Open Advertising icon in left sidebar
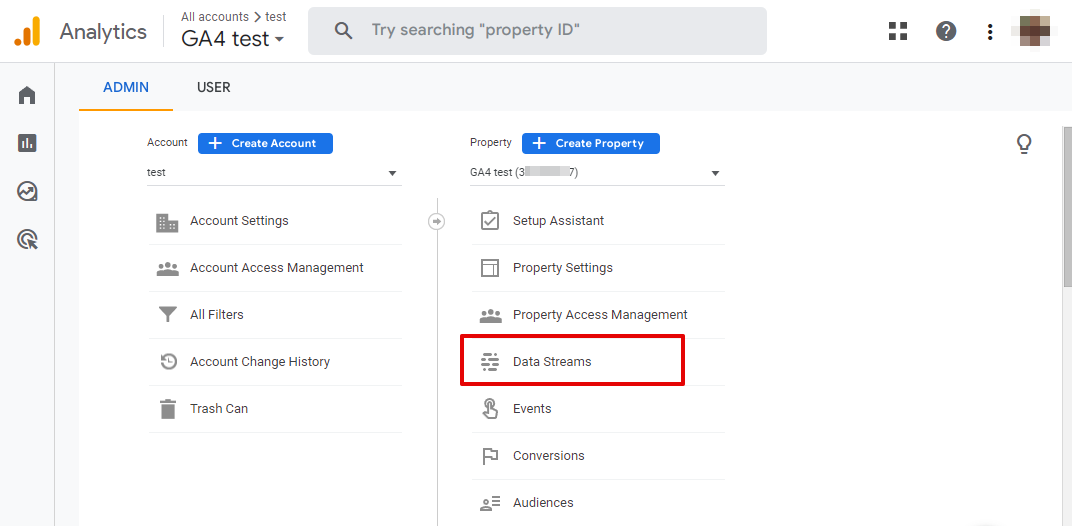Viewport: 1072px width, 526px height. click(x=27, y=239)
